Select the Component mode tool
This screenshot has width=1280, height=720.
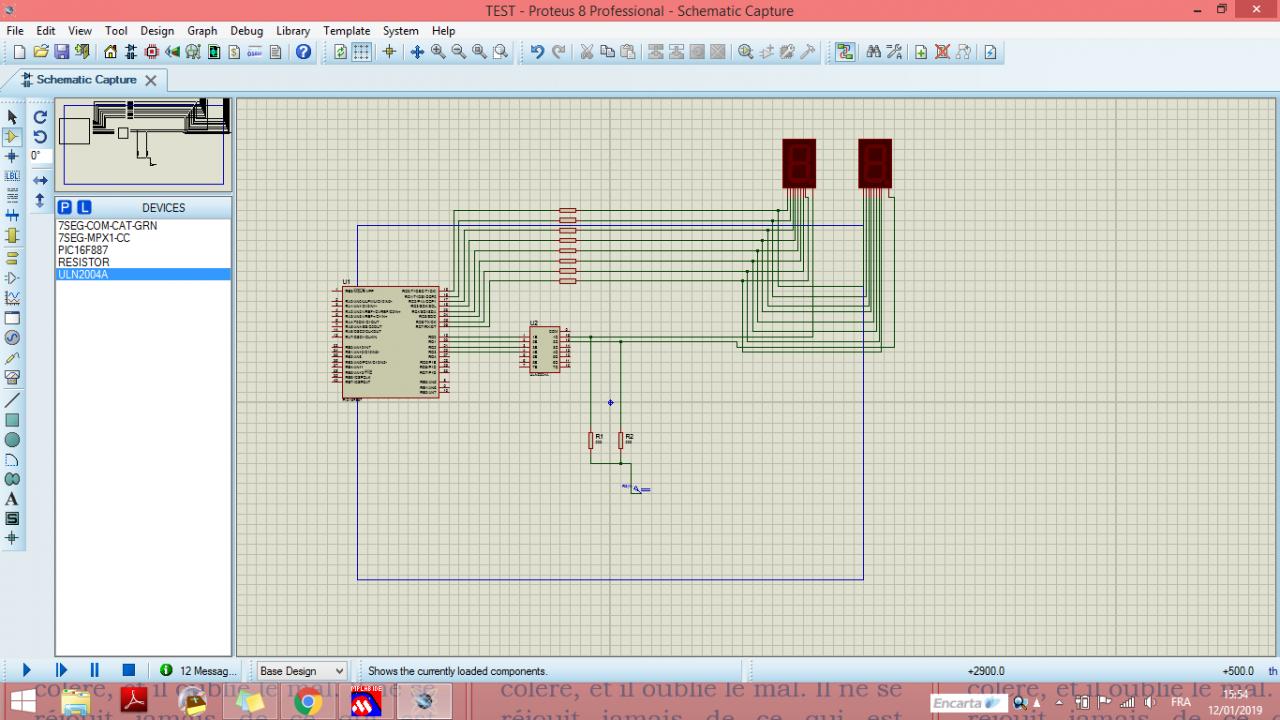click(x=12, y=137)
